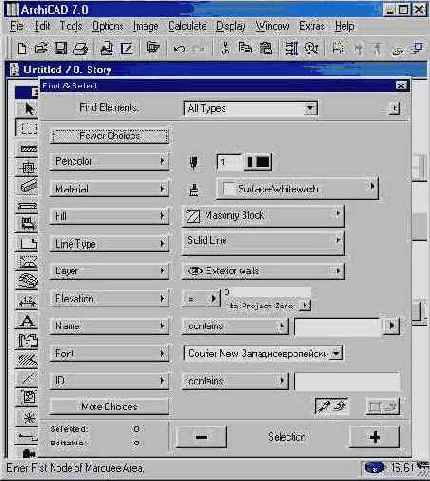
Task: Click the New document icon
Action: click(22, 49)
